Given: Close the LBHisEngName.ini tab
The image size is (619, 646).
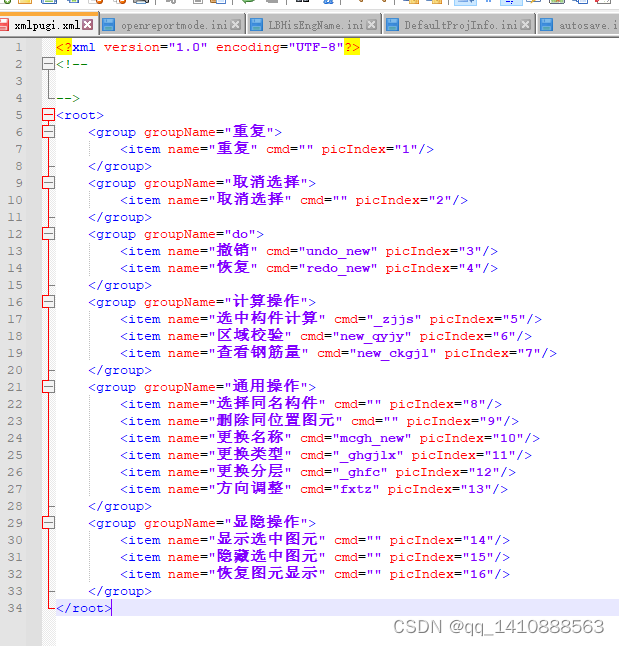Looking at the screenshot, I should coord(371,25).
